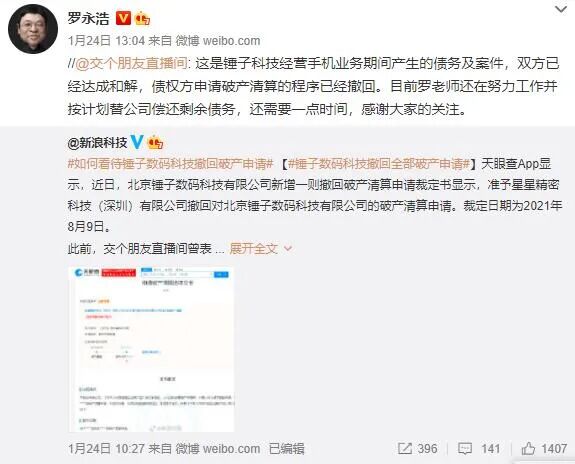Click the thumbs-up member badge beside 罗永浩
575x464 pixels.
coord(143,18)
